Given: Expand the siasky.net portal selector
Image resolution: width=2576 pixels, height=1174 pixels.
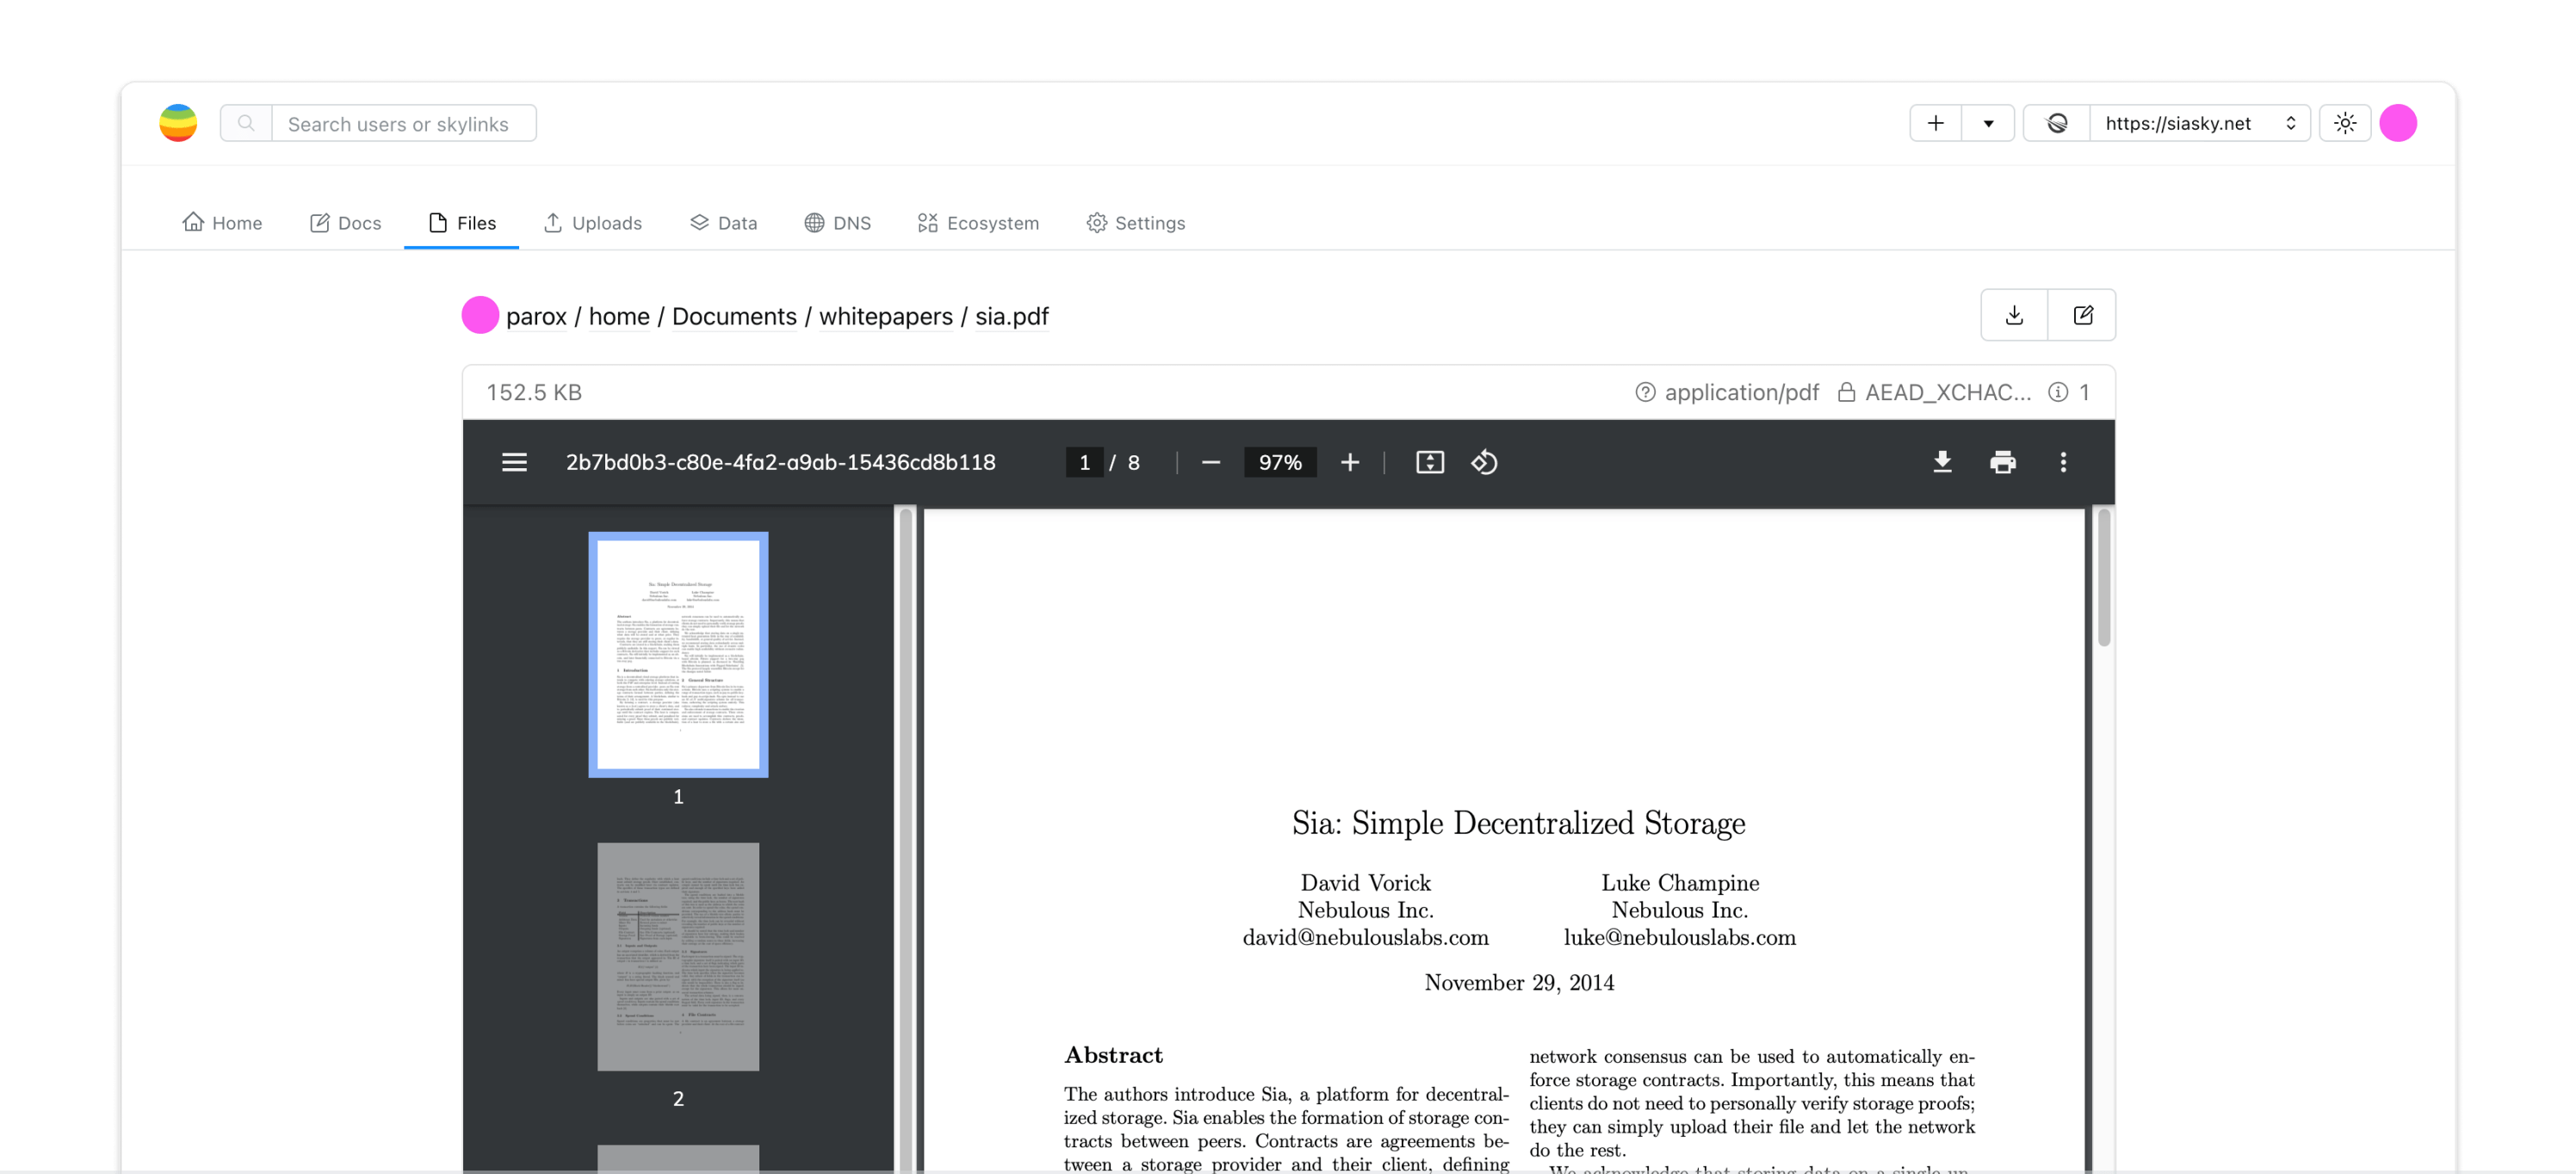Looking at the screenshot, I should point(2198,123).
